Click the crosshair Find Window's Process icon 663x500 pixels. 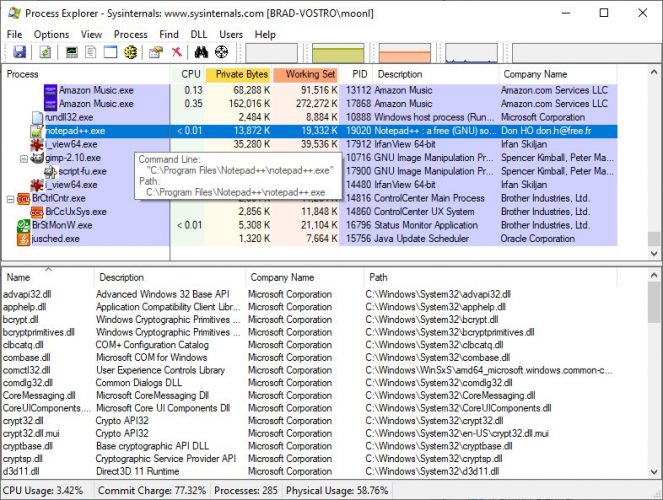pos(221,52)
